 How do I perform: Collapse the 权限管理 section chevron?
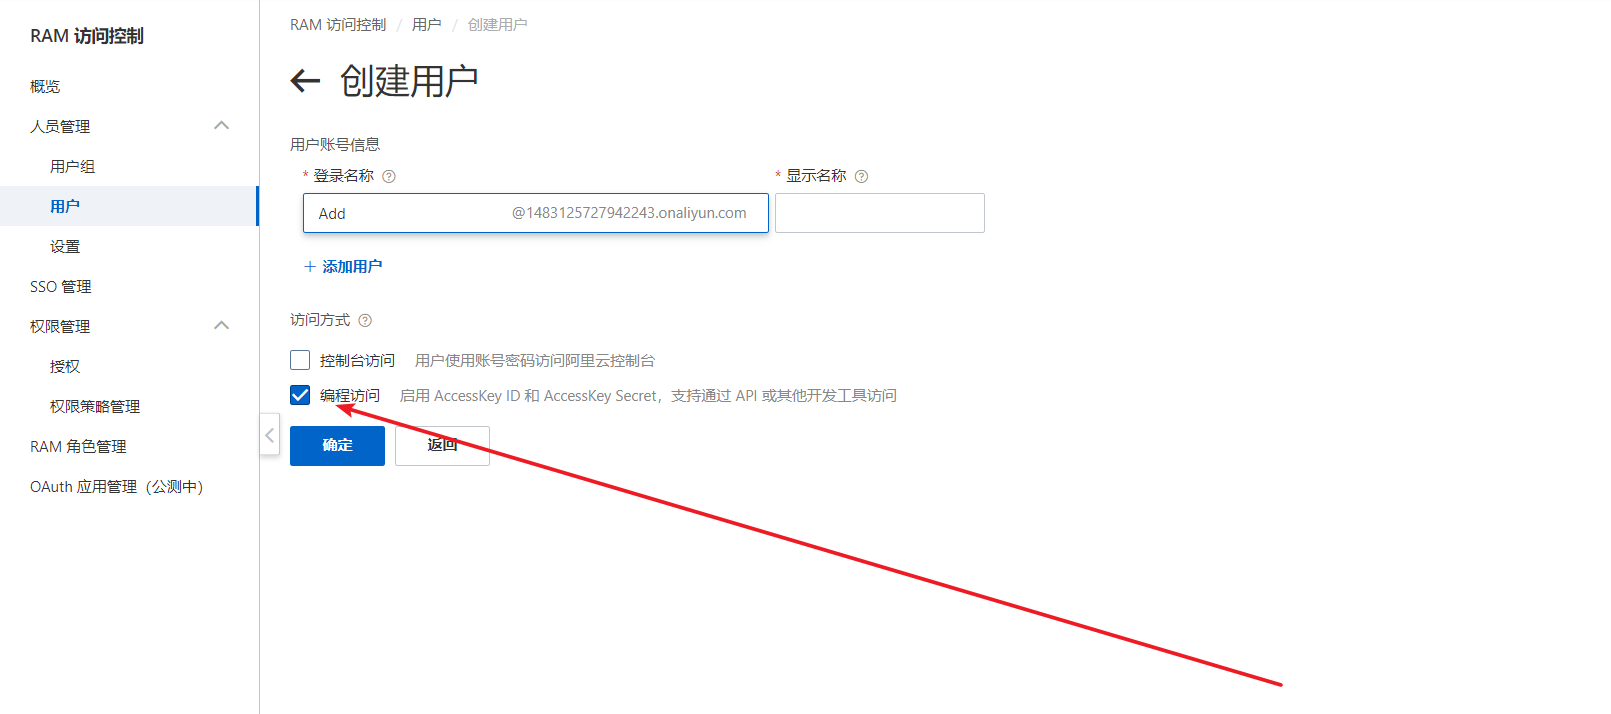pyautogui.click(x=222, y=326)
